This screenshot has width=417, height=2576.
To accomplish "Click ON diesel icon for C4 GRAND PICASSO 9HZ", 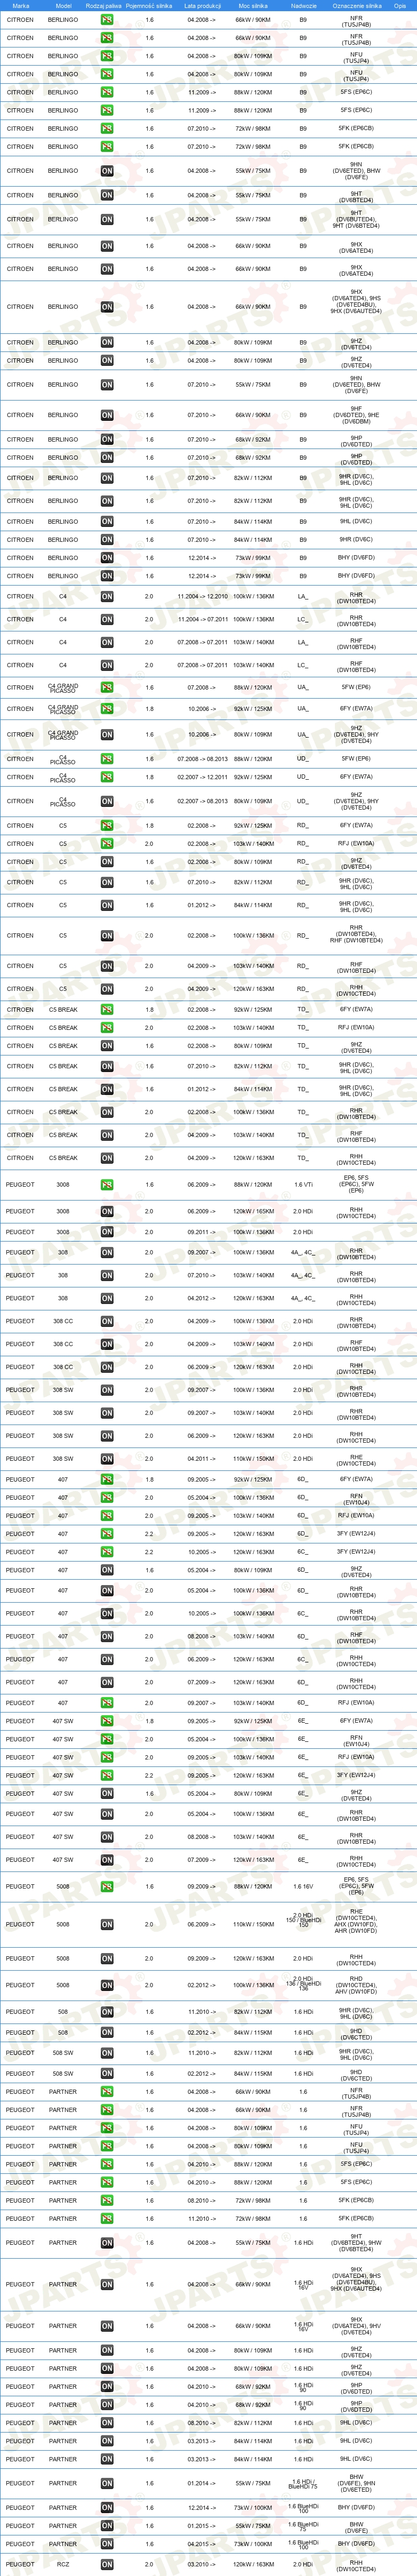I will pos(107,734).
